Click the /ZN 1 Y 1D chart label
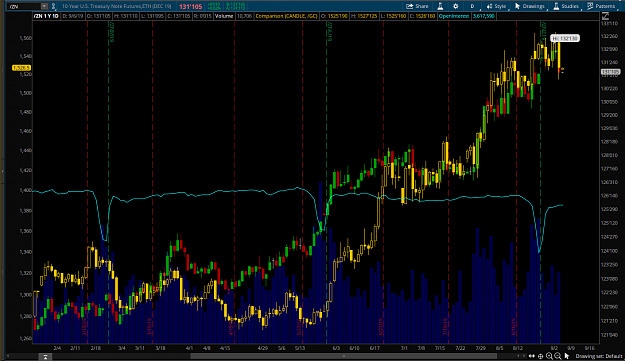The height and width of the screenshot is (361, 625). click(x=46, y=16)
